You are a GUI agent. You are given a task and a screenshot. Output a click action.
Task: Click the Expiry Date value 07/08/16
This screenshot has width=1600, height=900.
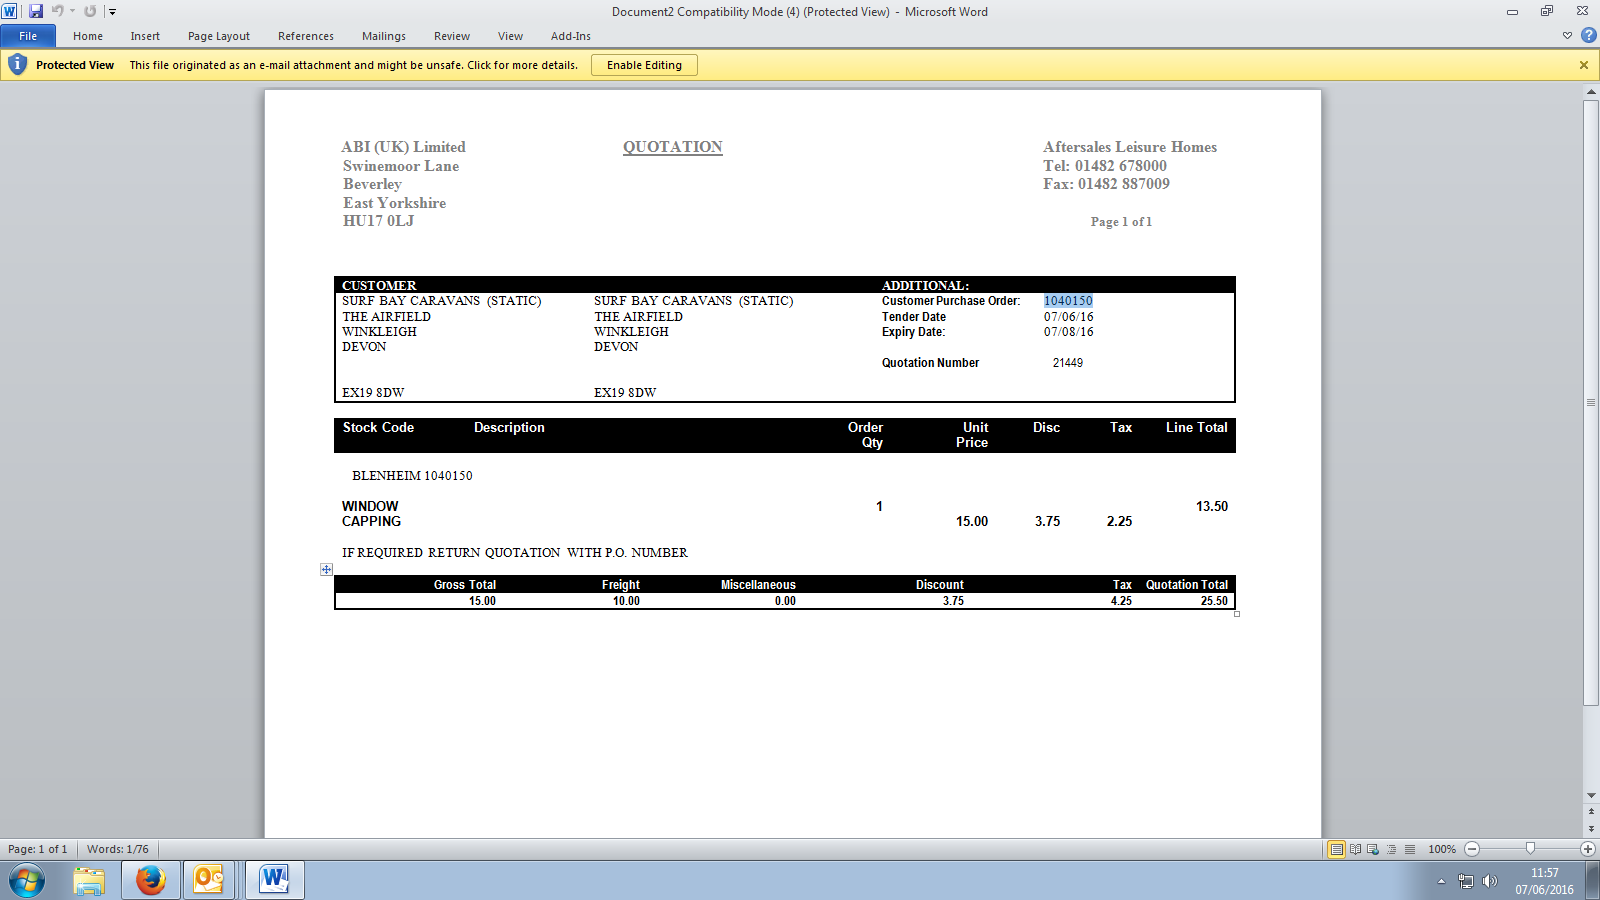pos(1069,332)
